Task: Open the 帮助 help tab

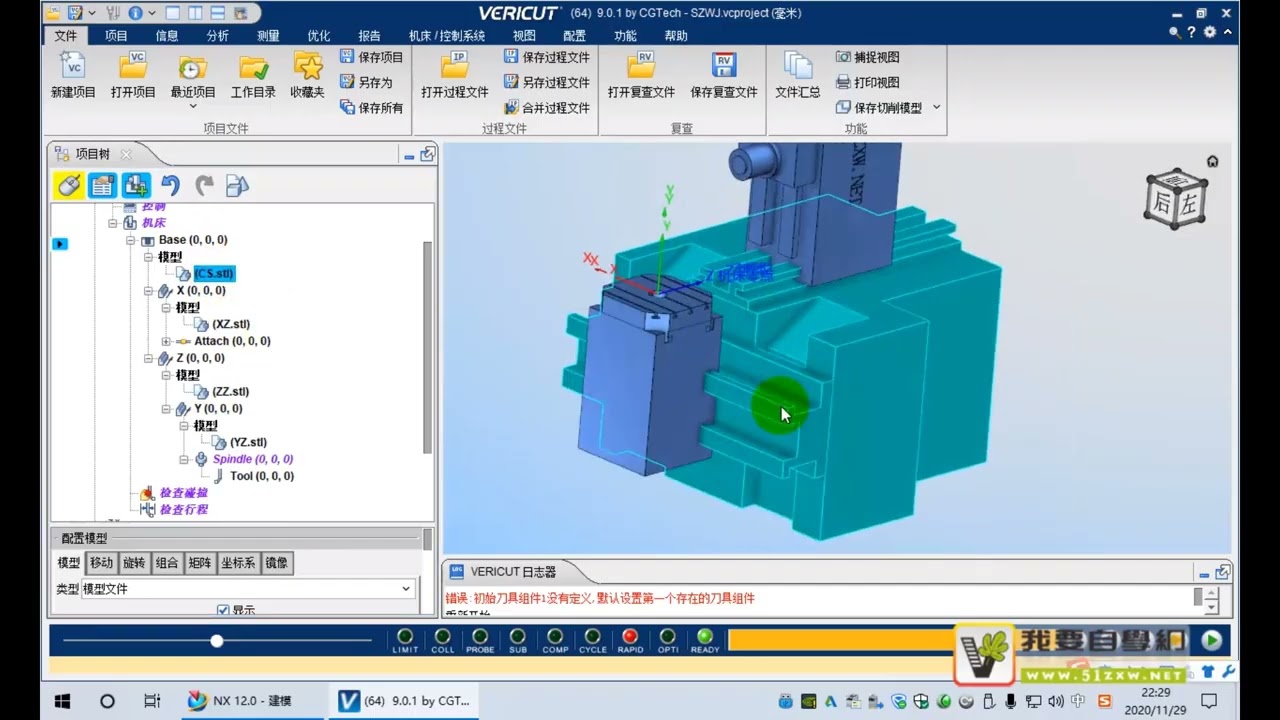Action: point(676,35)
